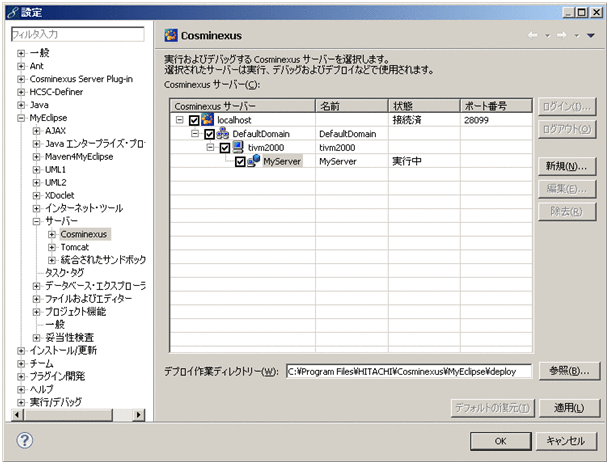The image size is (611, 465).
Task: Expand the Ant tree node
Action: click(21, 66)
